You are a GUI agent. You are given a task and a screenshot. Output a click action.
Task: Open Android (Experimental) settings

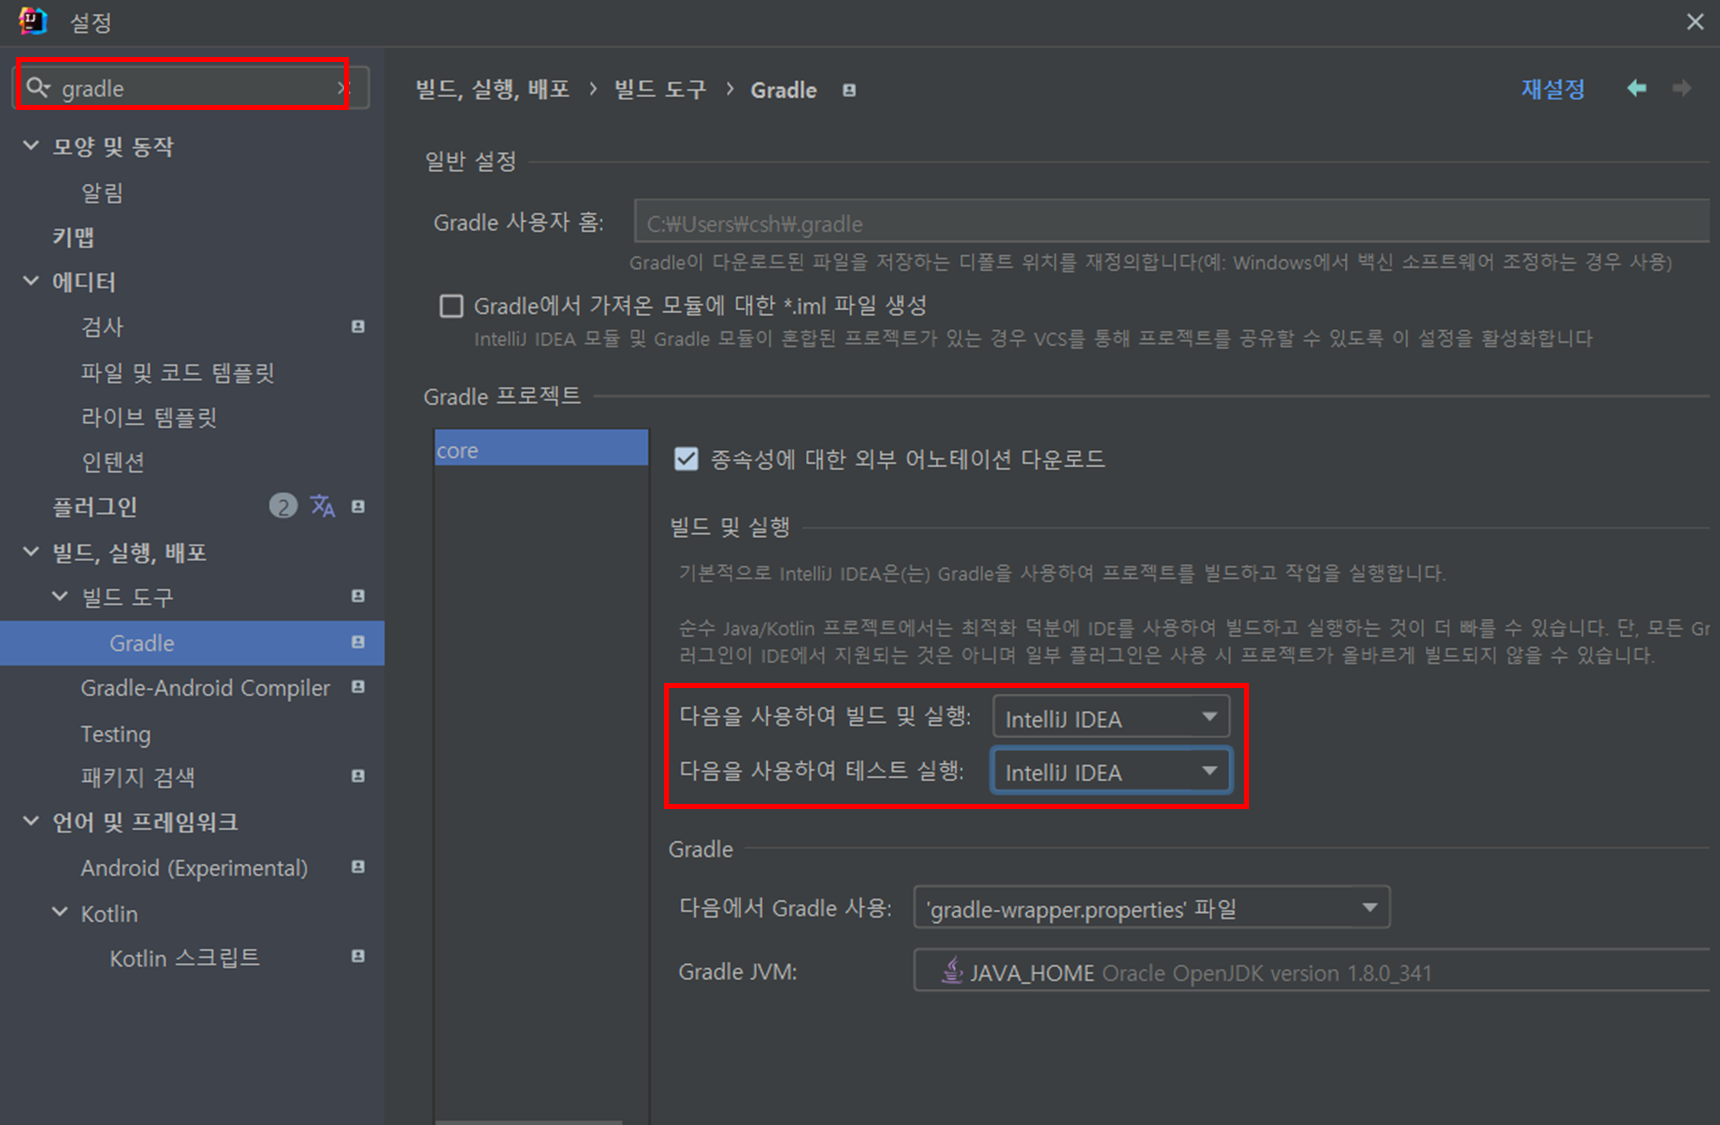point(194,868)
